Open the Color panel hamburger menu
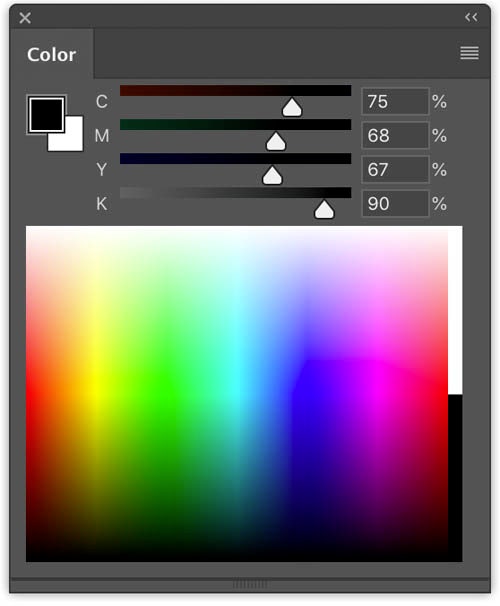The image size is (500, 606). click(x=469, y=53)
